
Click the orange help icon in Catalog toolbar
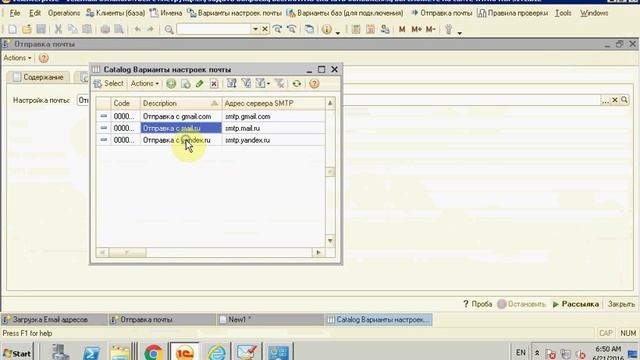tap(314, 84)
